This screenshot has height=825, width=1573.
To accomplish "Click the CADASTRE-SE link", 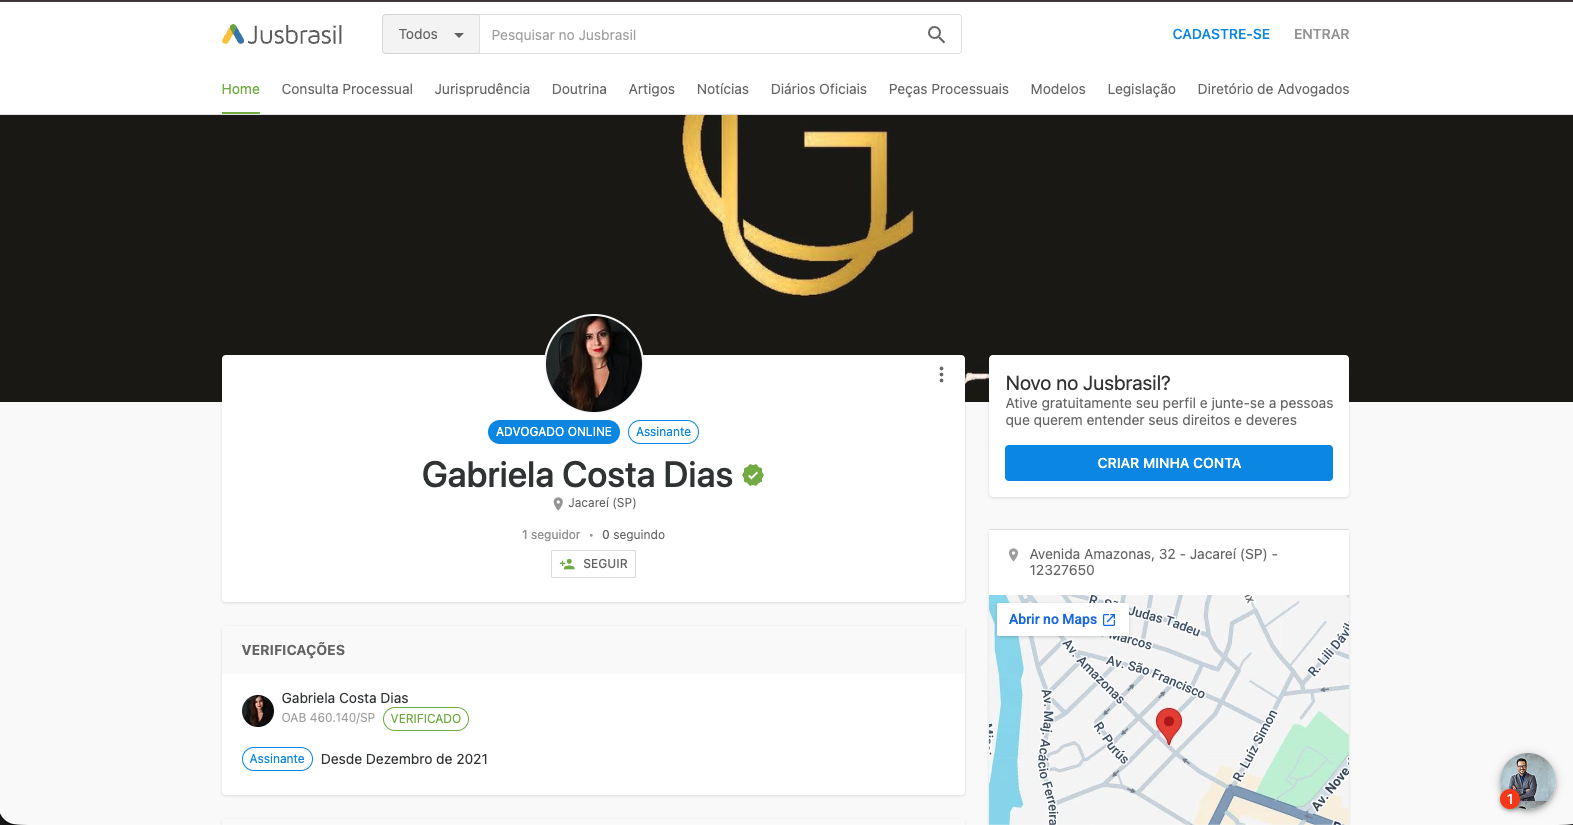I will click(x=1221, y=34).
